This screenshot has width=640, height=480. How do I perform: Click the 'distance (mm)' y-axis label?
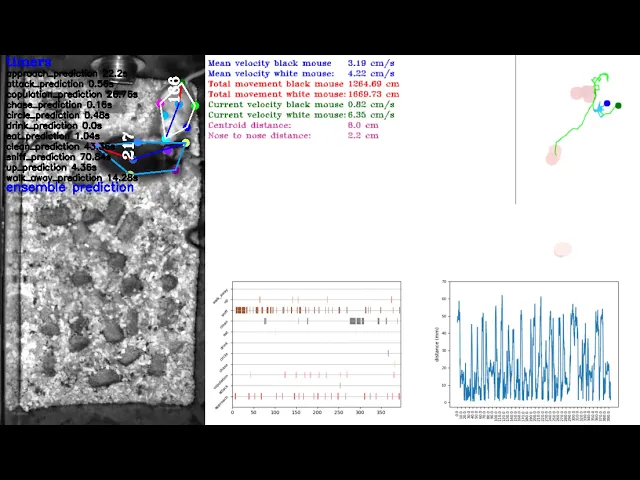point(437,344)
